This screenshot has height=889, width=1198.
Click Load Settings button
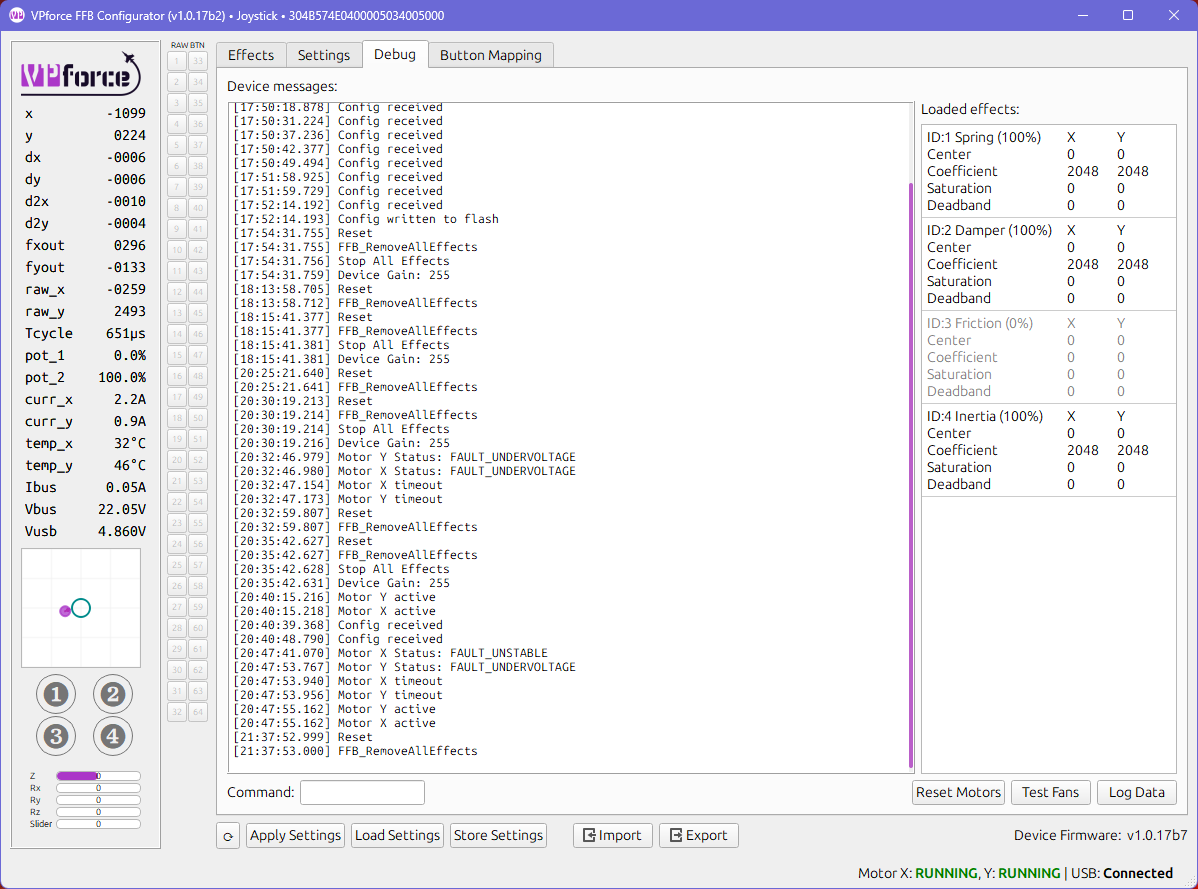point(397,836)
